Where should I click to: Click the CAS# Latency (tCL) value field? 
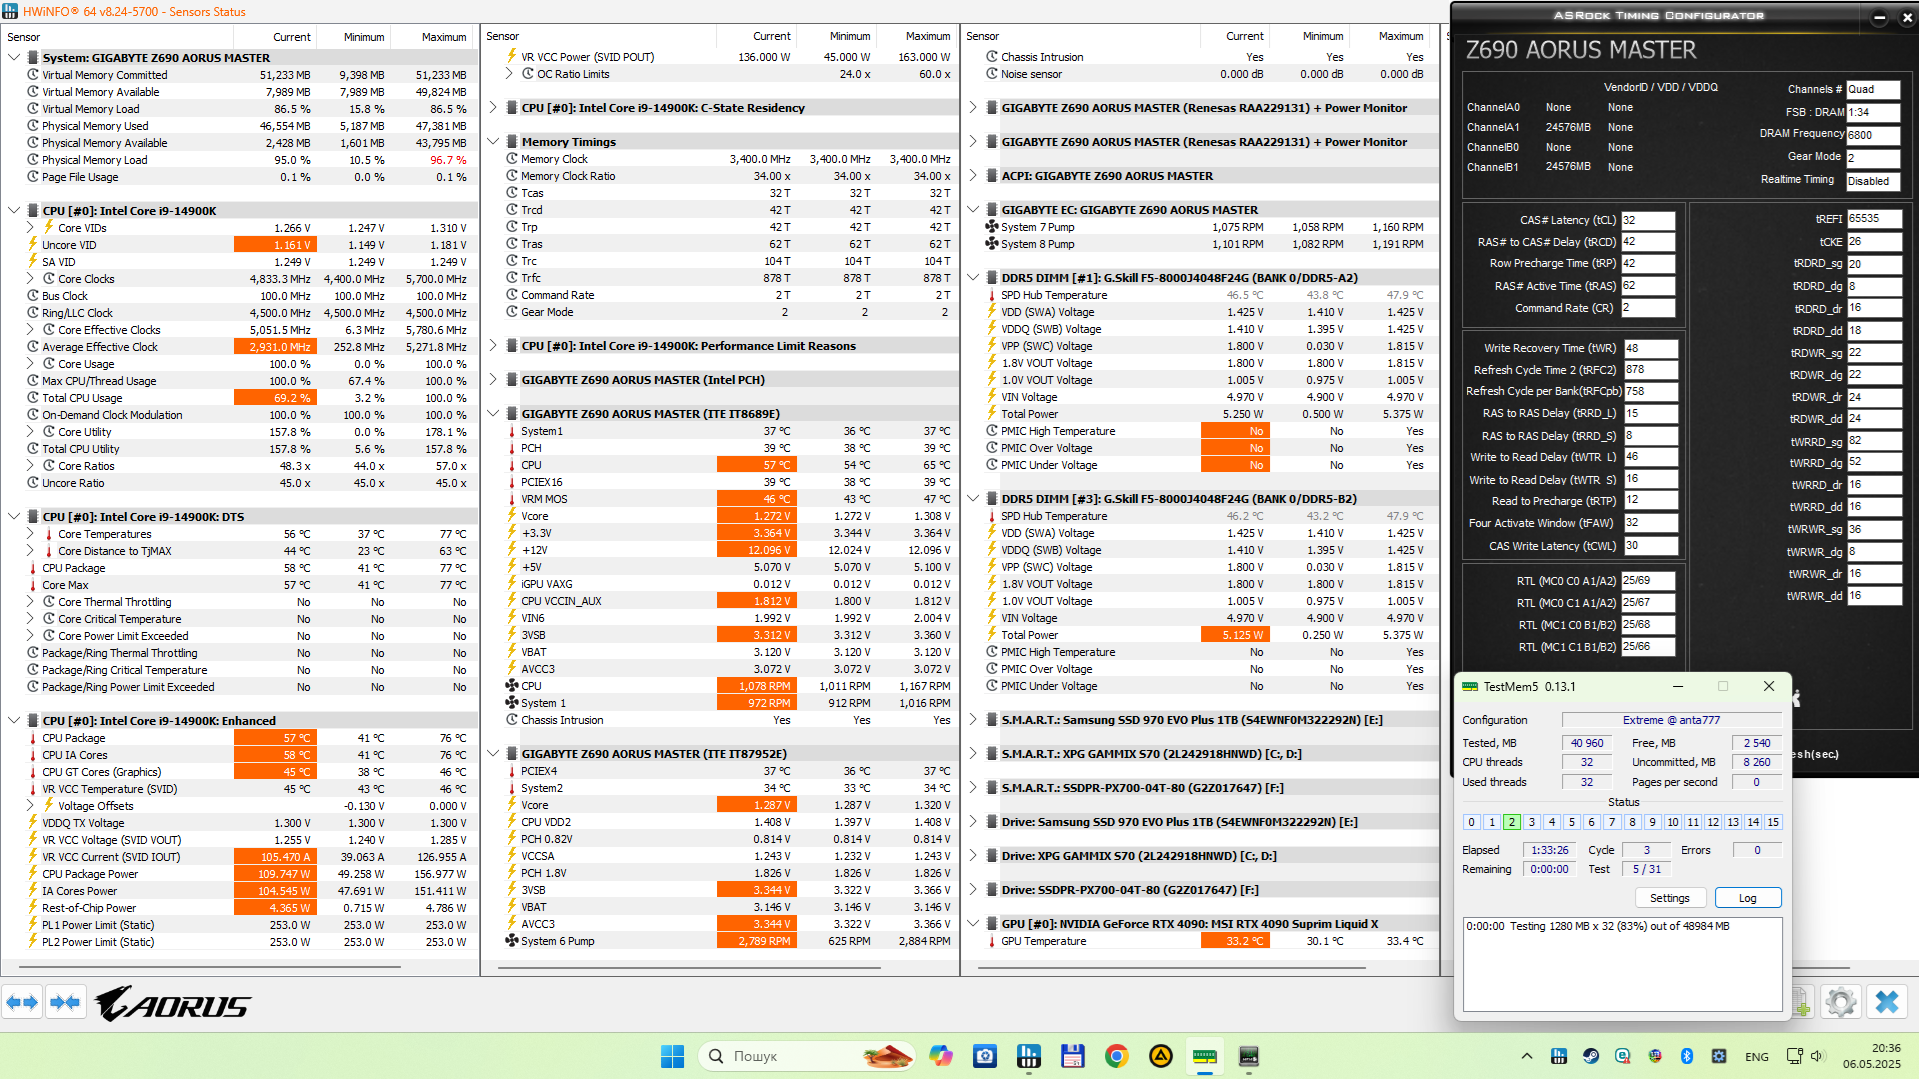pos(1647,220)
